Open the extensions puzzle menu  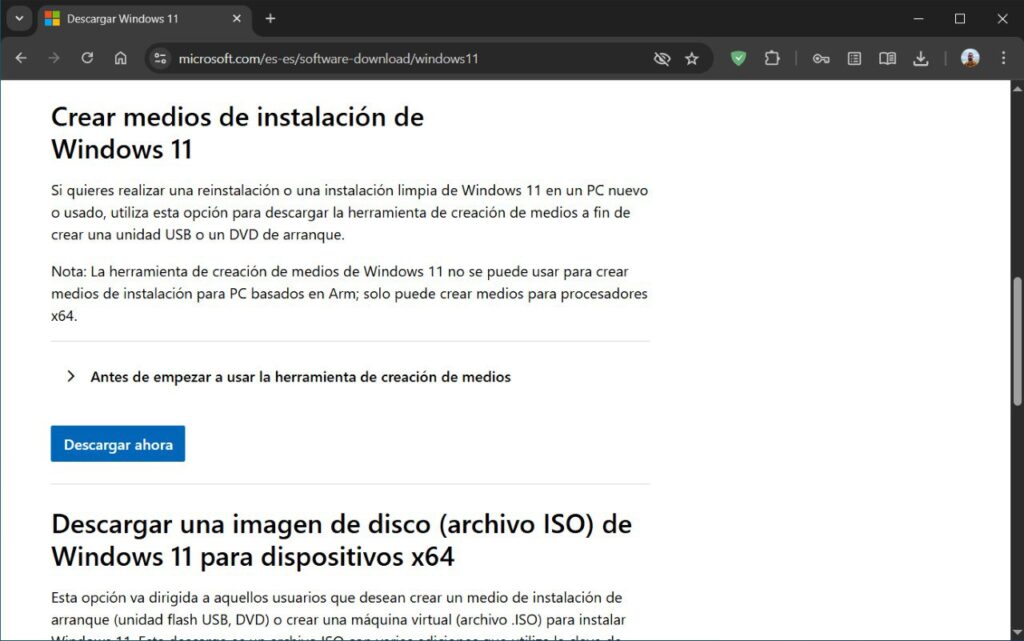[x=772, y=59]
